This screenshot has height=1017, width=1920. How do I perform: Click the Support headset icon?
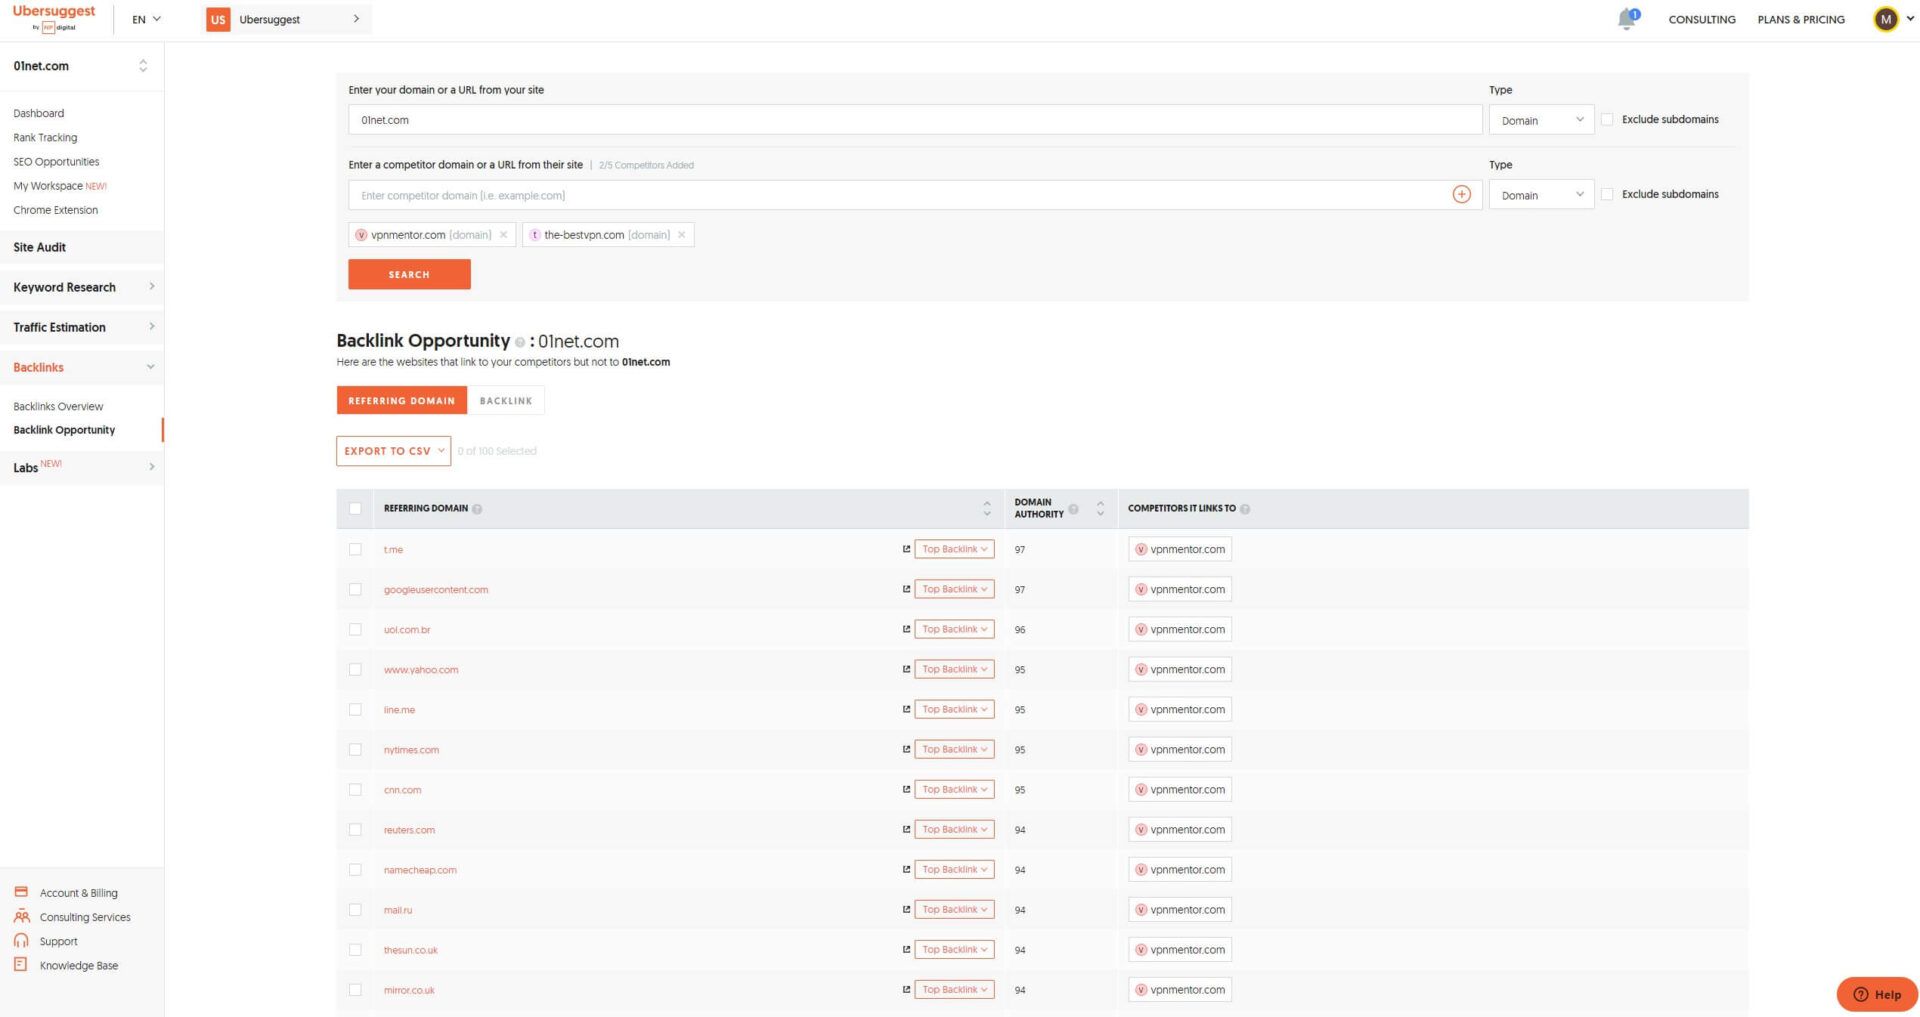(x=21, y=940)
